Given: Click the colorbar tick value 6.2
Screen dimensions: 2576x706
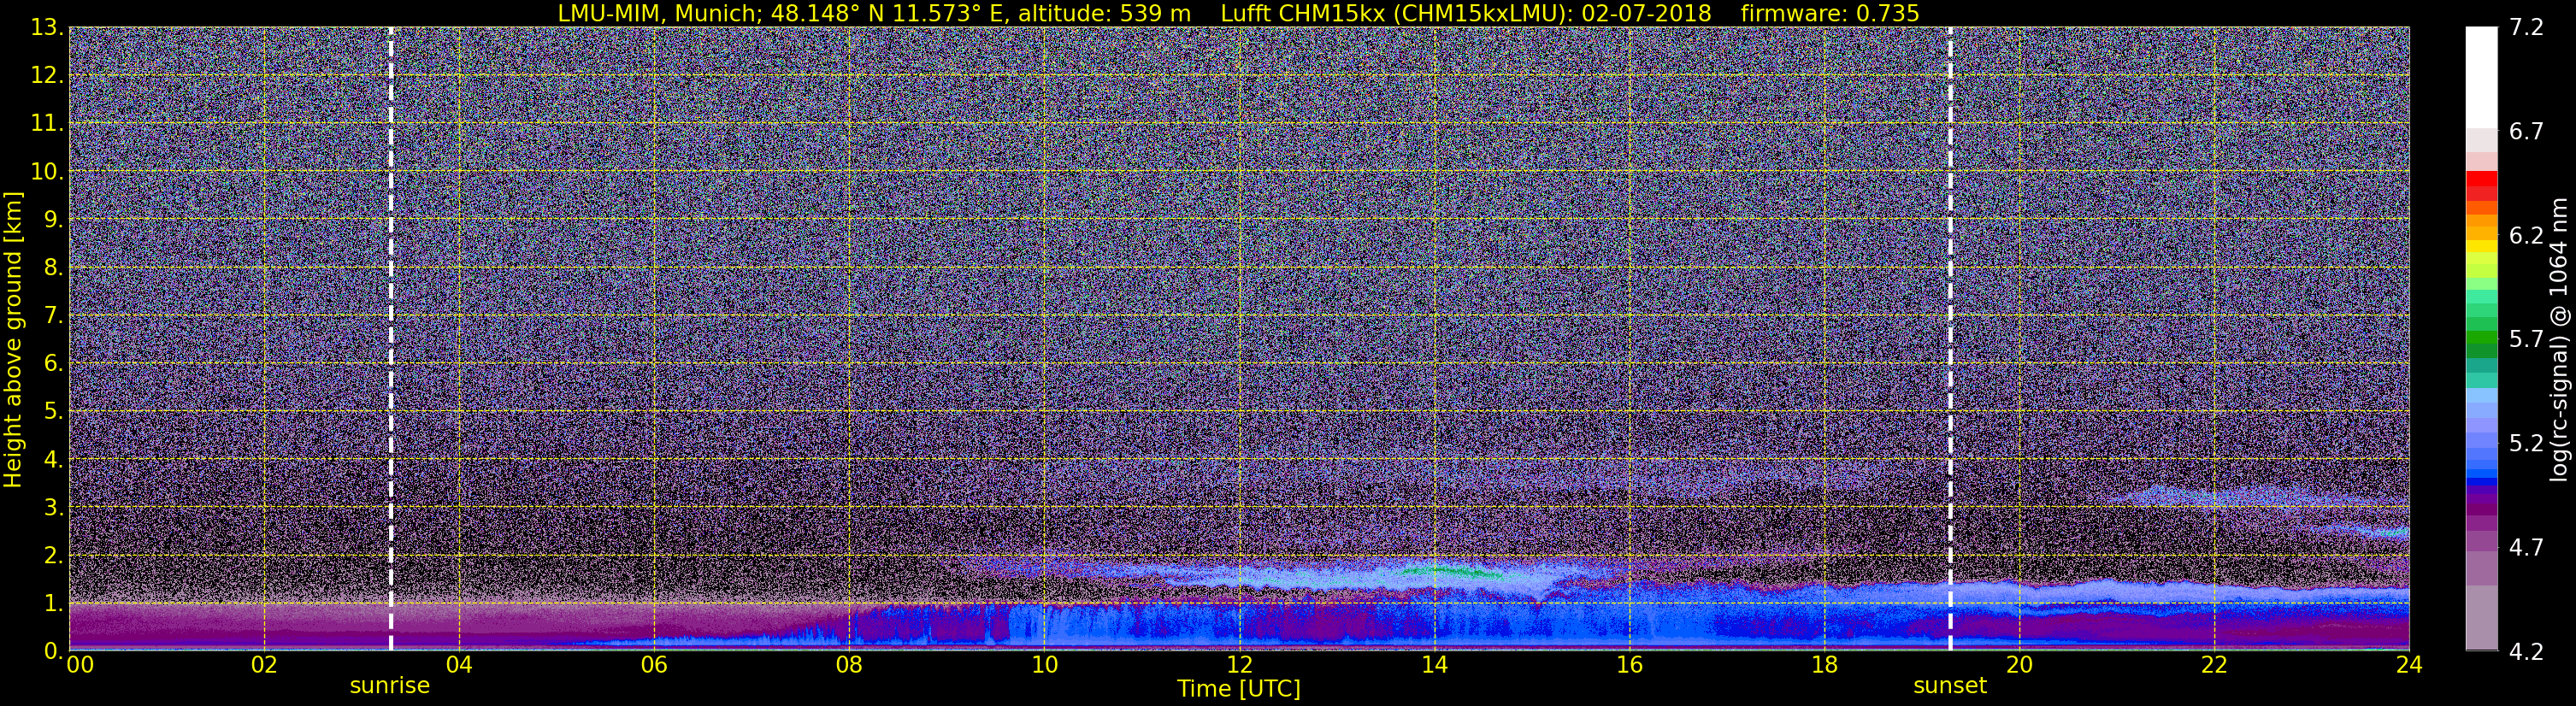Looking at the screenshot, I should 2526,236.
